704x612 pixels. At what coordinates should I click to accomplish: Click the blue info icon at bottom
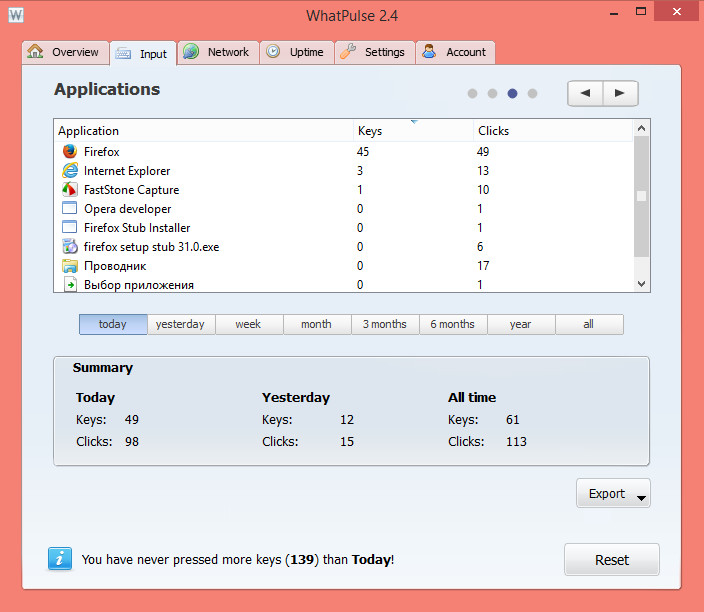pos(60,559)
